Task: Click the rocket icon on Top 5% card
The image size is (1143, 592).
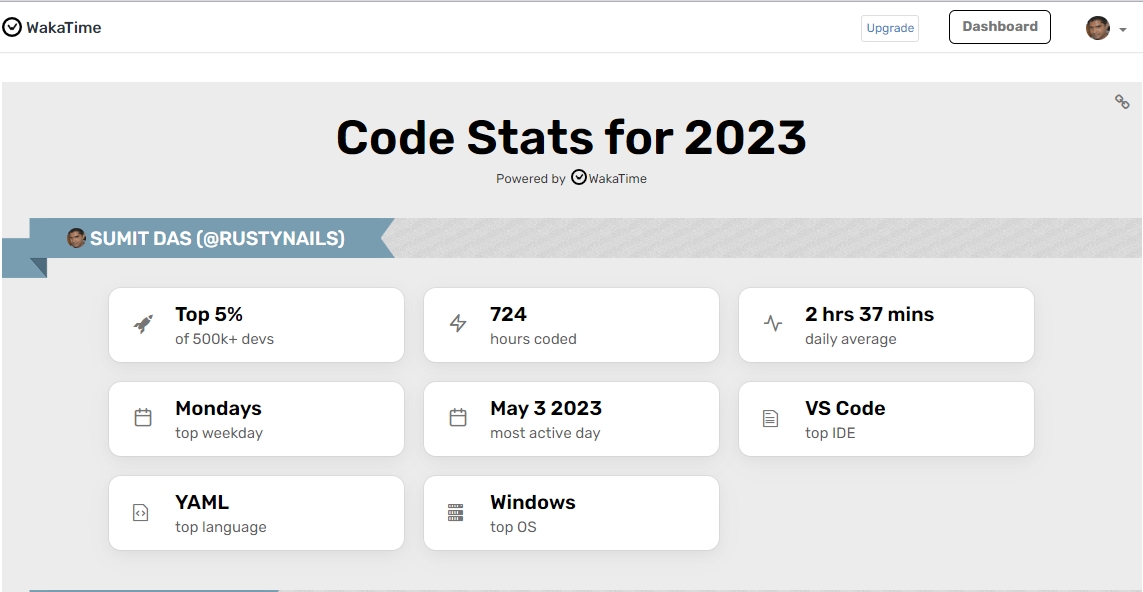Action: [144, 324]
